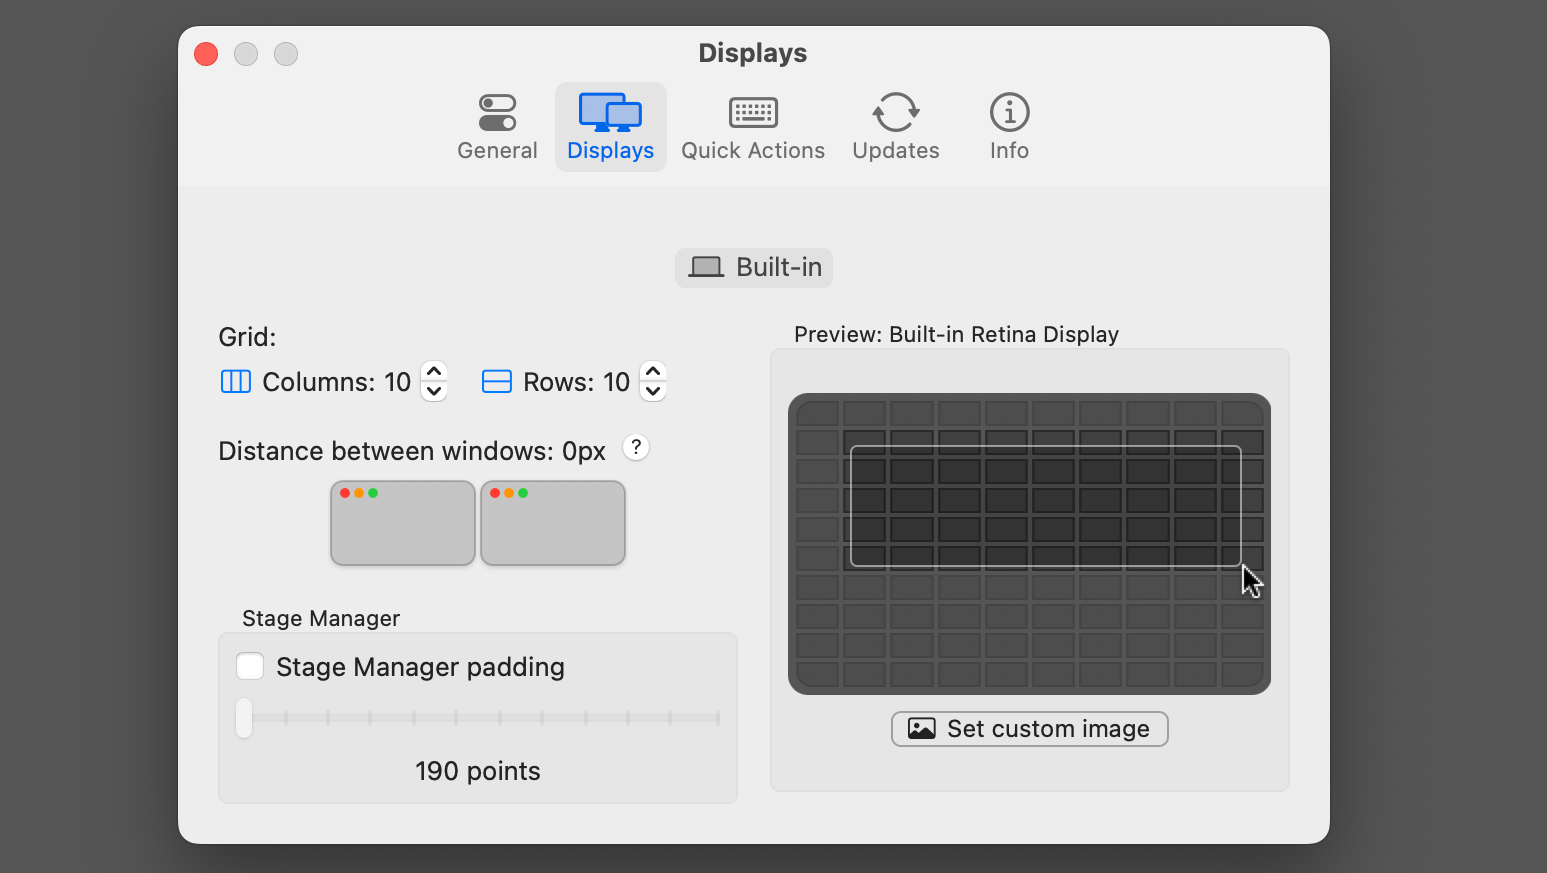Decrease the Columns count with down arrow
1547x873 pixels.
coord(434,391)
